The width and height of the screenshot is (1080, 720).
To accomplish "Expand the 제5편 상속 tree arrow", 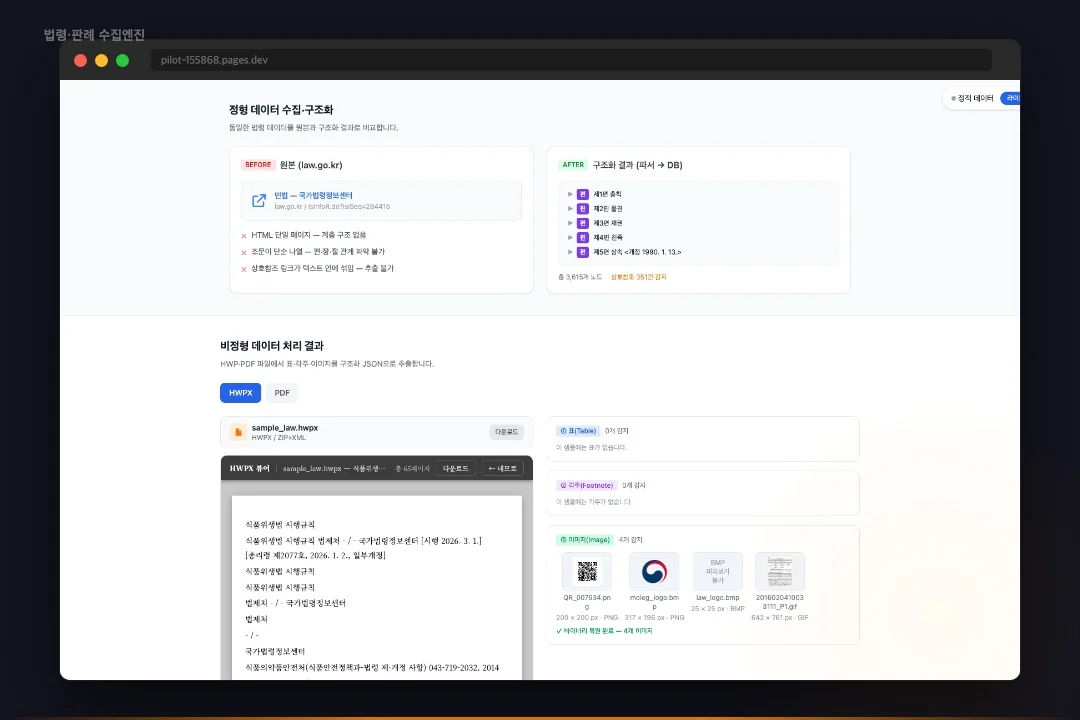I will [x=570, y=252].
